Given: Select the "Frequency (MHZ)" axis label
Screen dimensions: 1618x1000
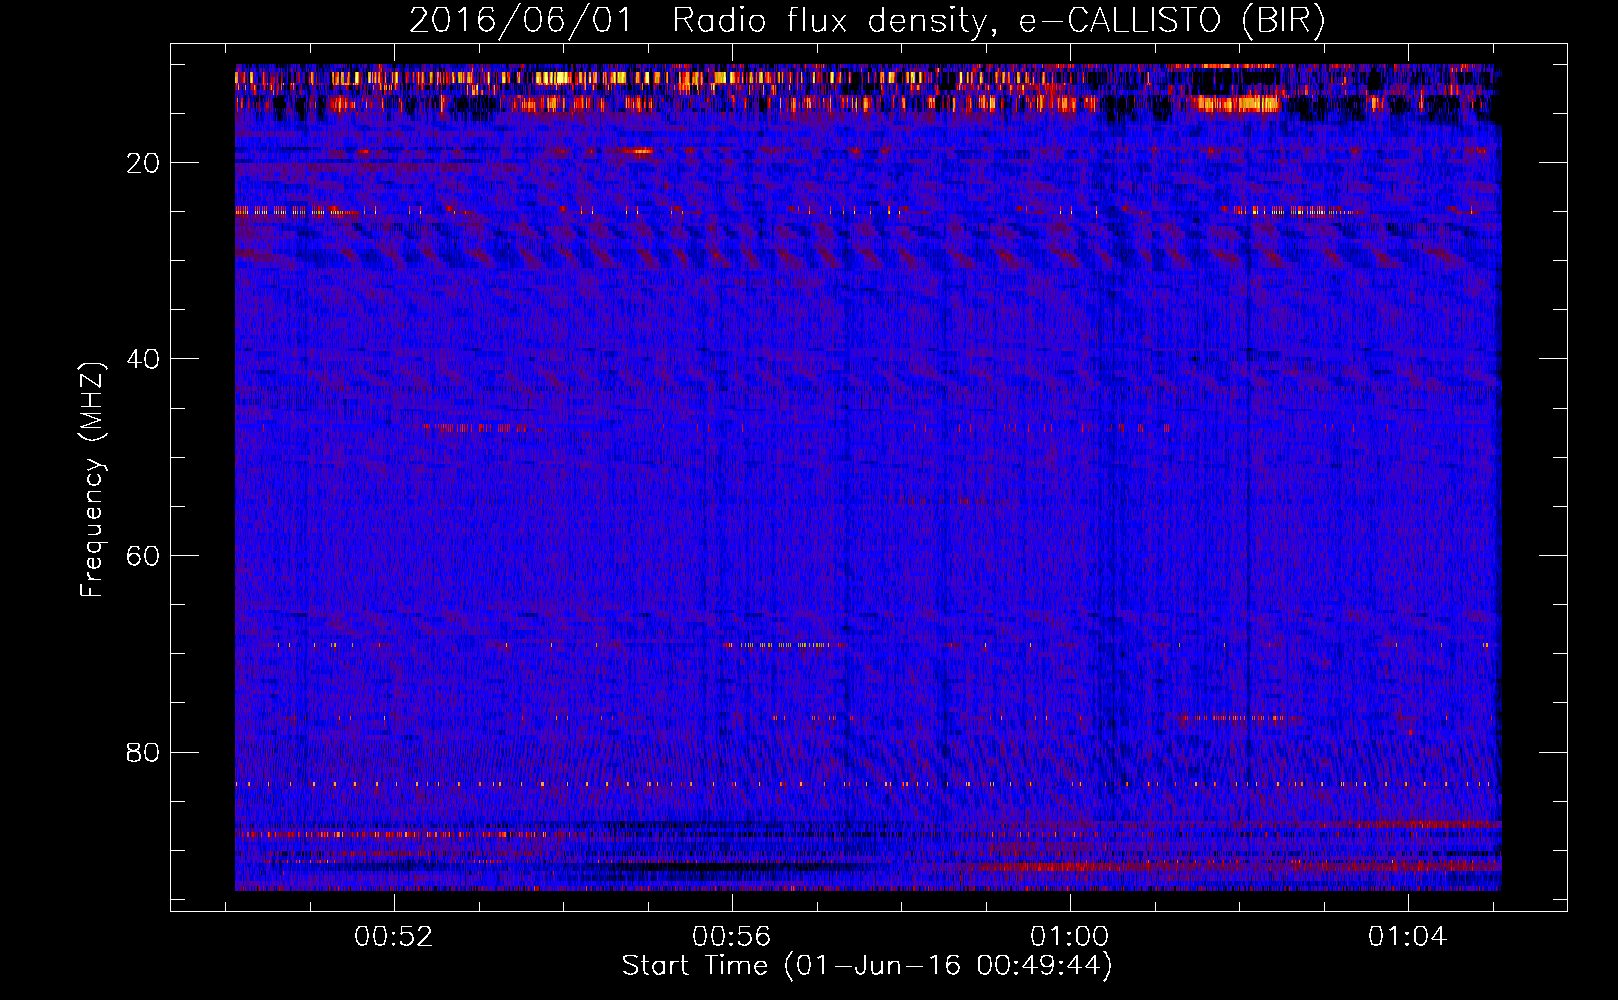Looking at the screenshot, I should pyautogui.click(x=92, y=480).
